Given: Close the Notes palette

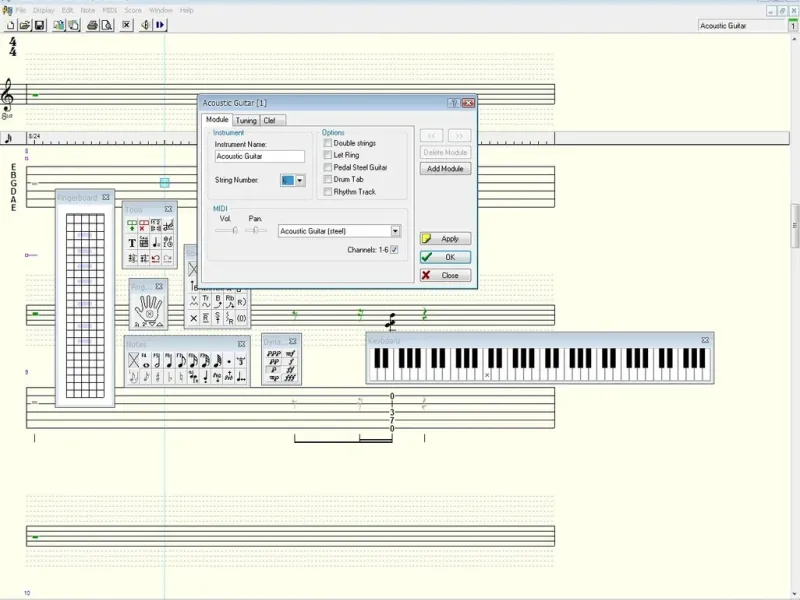Looking at the screenshot, I should [x=241, y=344].
